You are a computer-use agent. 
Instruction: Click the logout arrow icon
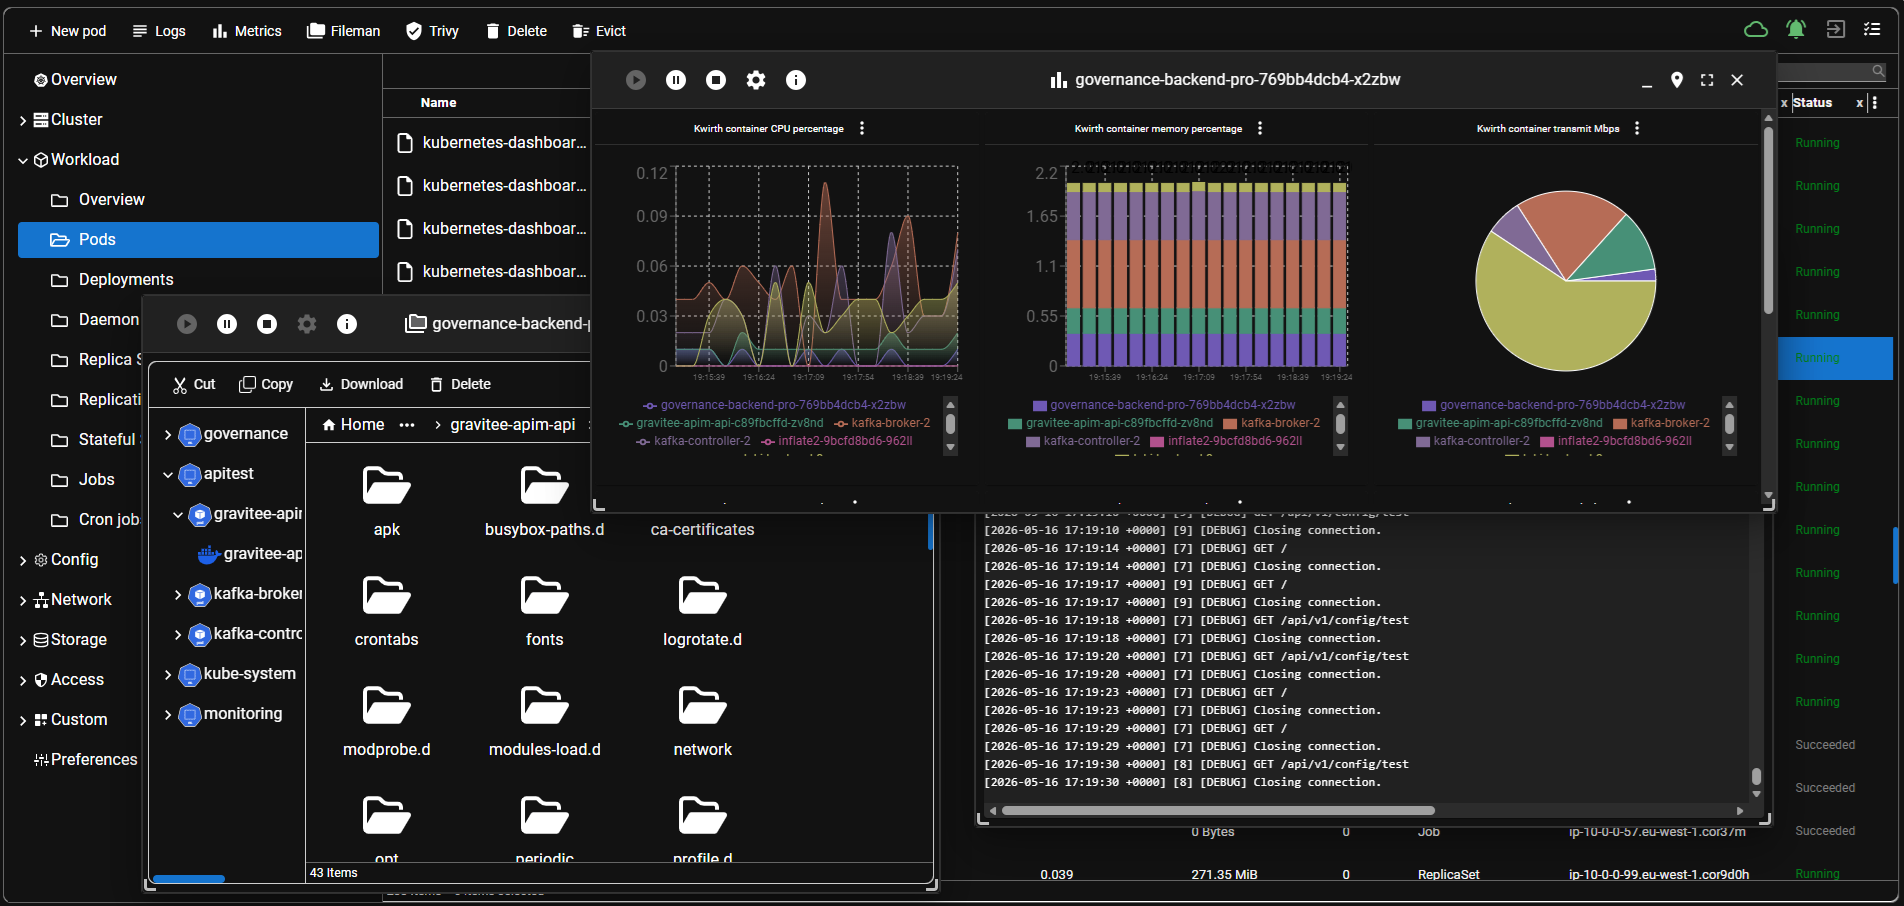pos(1835,30)
